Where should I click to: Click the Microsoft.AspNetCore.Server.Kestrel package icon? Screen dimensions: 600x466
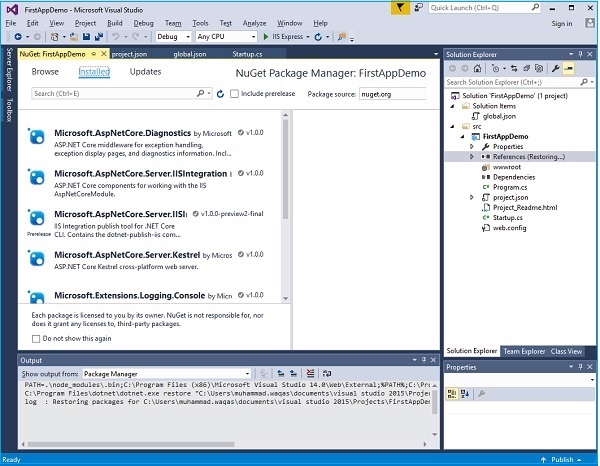pyautogui.click(x=37, y=258)
